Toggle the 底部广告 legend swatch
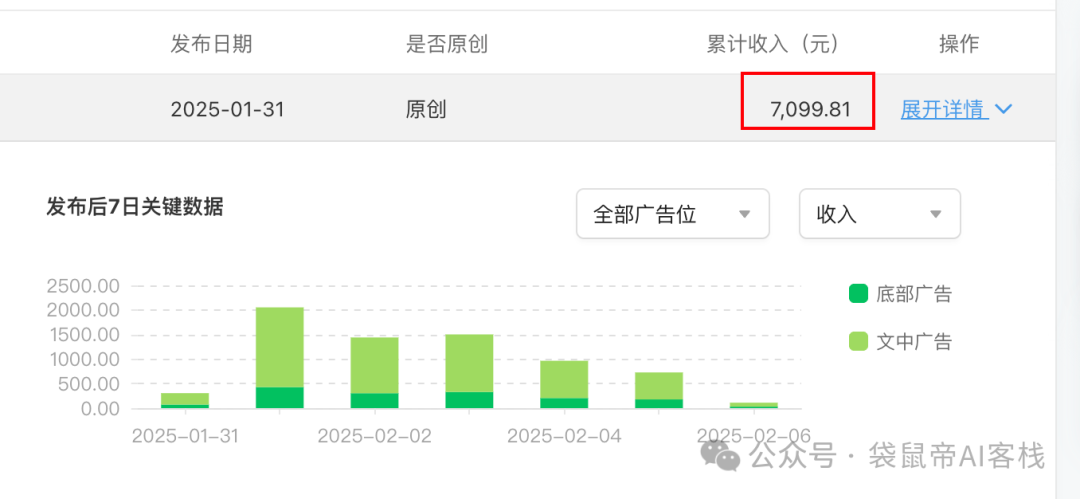 pos(858,294)
